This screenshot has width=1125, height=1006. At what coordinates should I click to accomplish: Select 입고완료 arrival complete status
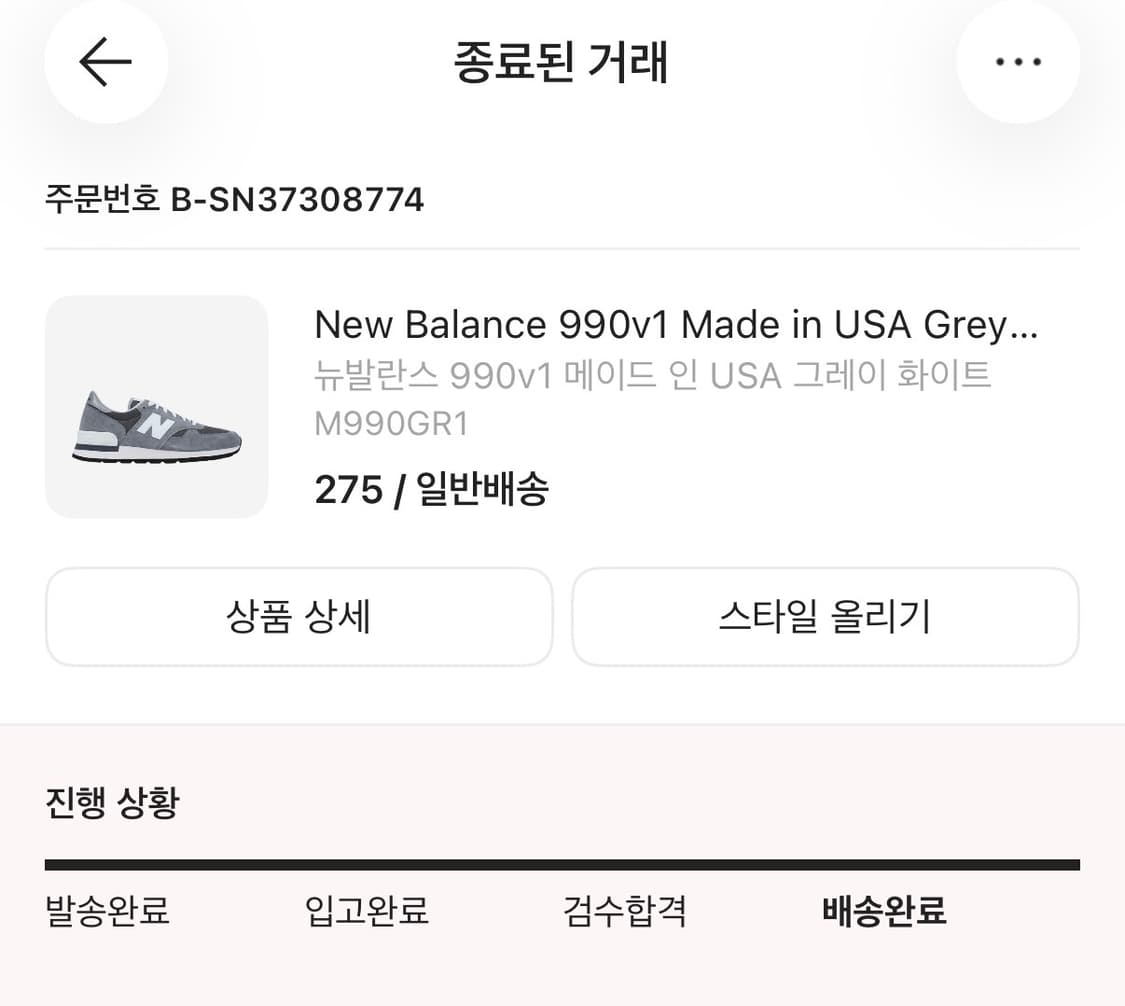pyautogui.click(x=367, y=911)
